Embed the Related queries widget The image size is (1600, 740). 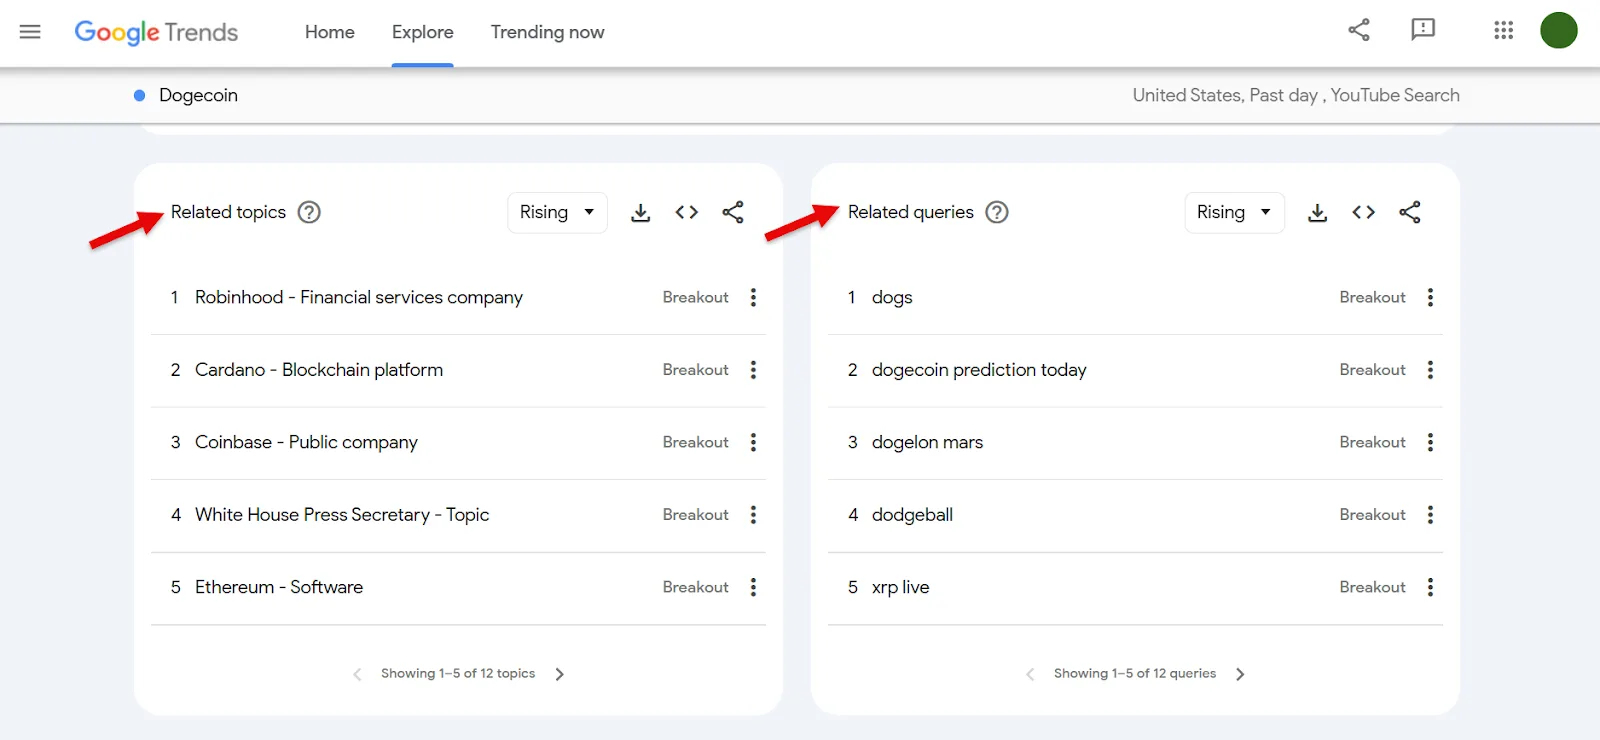[1364, 212]
